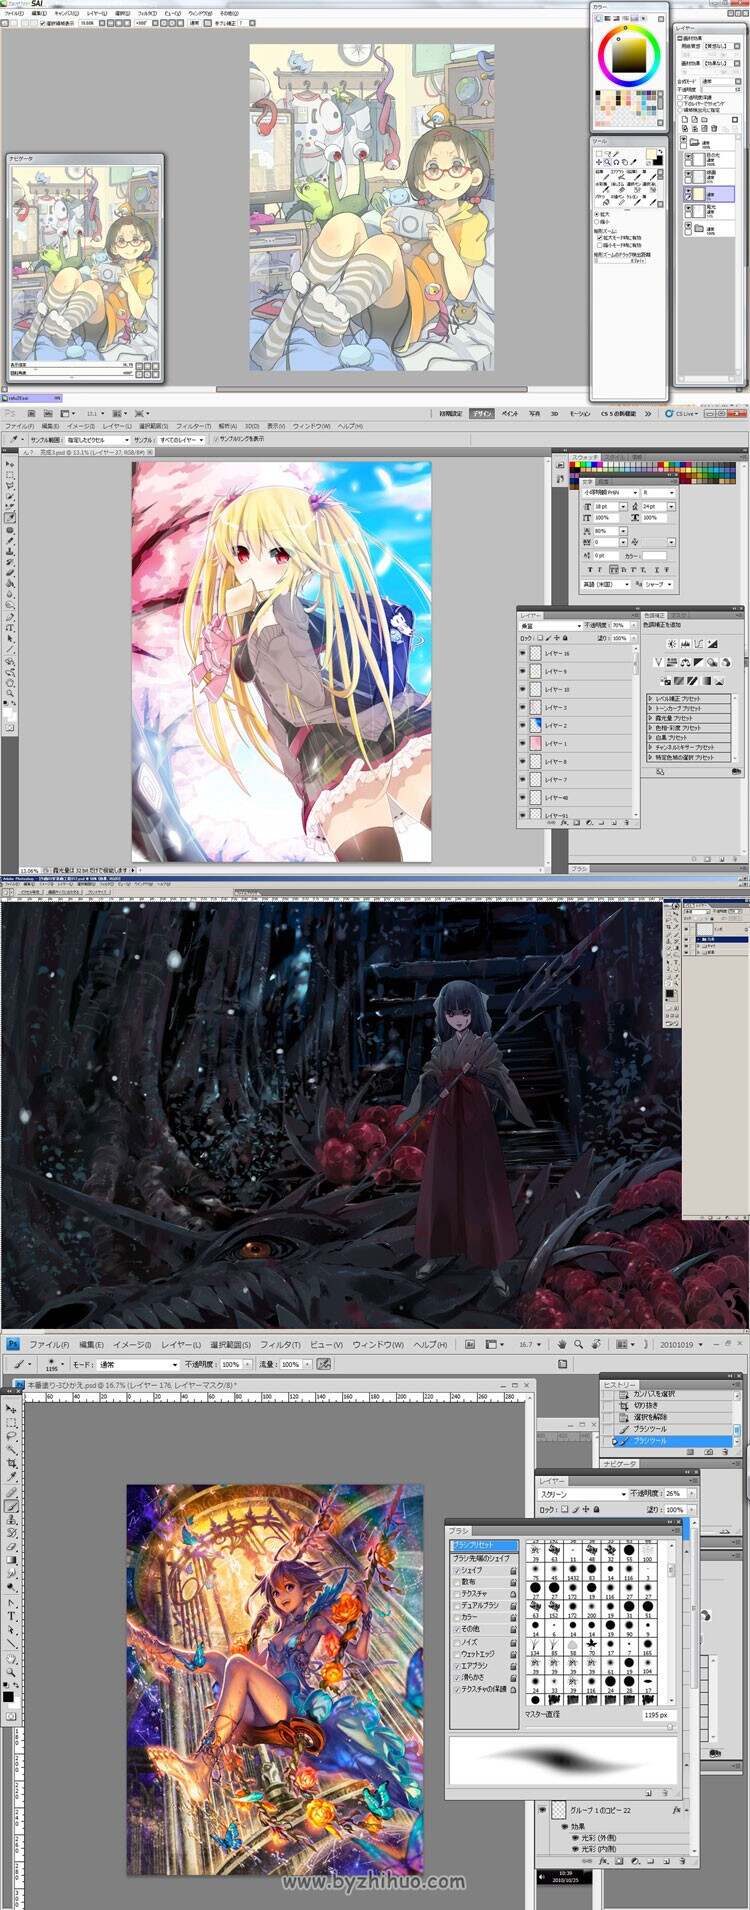Click CS Live button in CS5 window
This screenshot has width=750, height=1910.
coord(683,413)
